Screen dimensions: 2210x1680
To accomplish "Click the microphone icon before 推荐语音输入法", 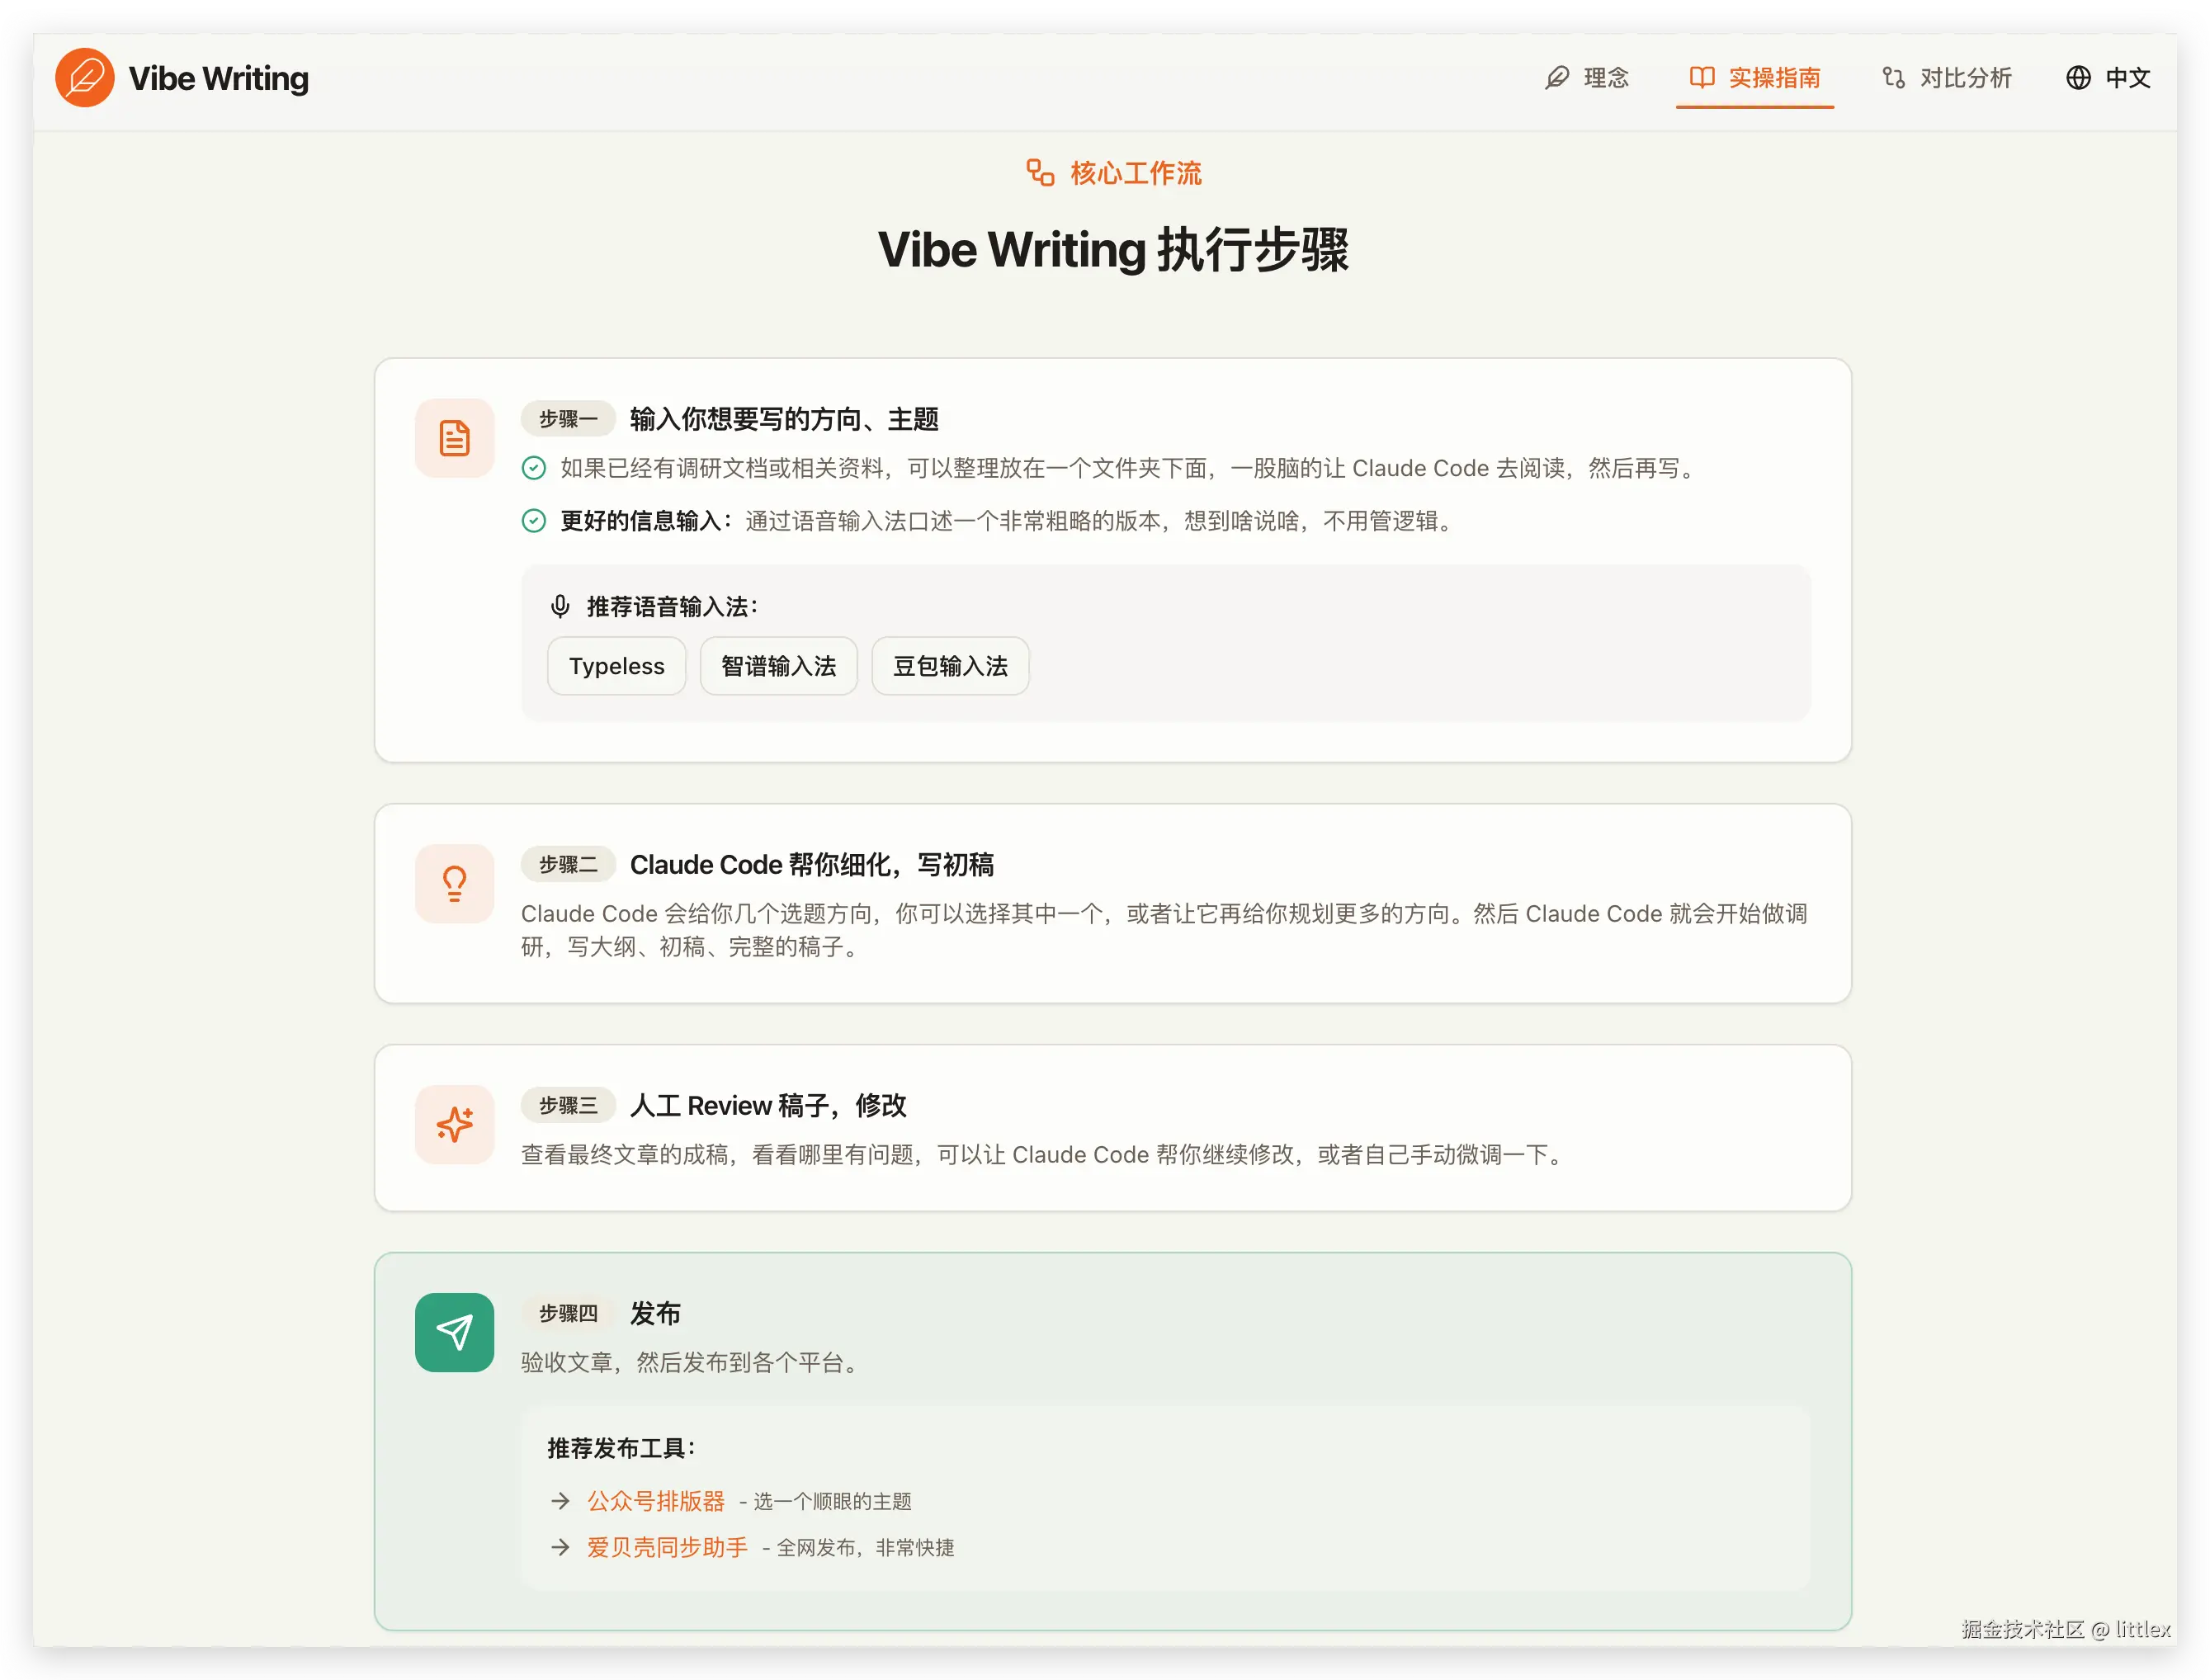I will (560, 606).
